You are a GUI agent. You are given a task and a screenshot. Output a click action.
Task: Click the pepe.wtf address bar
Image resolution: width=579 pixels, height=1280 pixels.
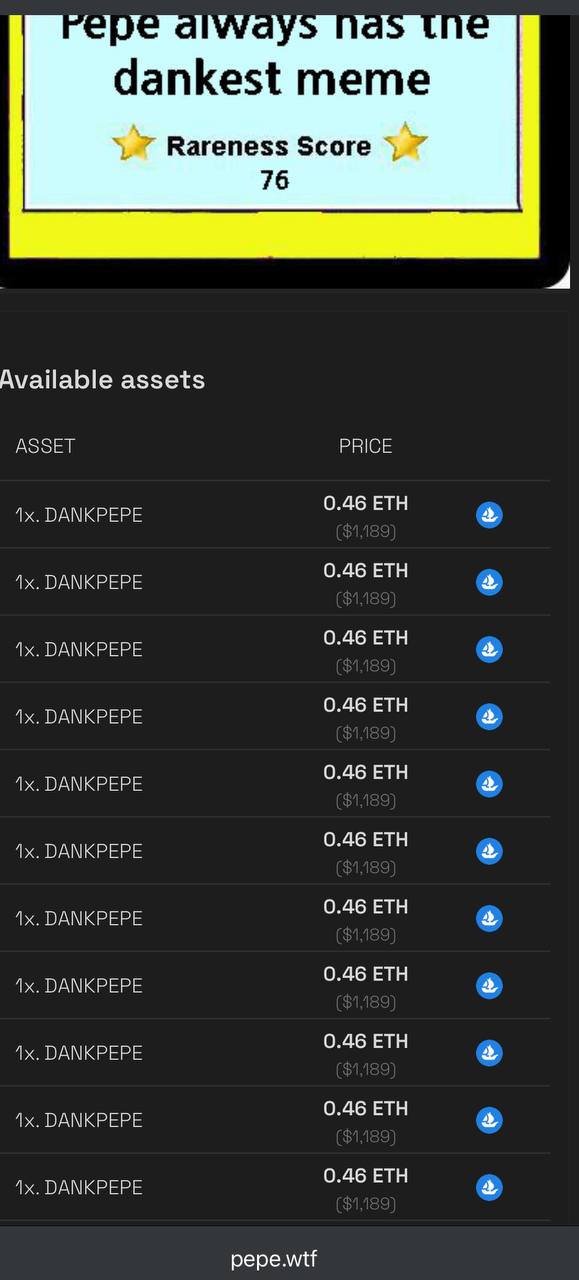point(274,1258)
